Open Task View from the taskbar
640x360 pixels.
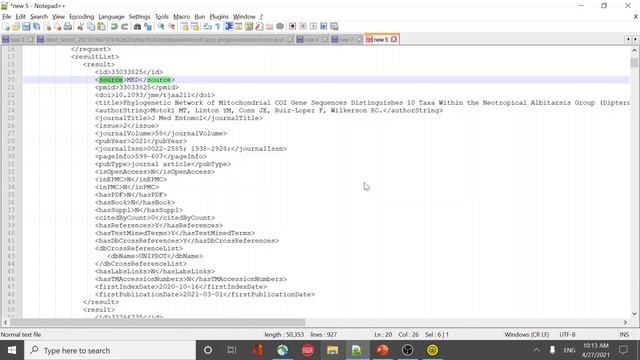coord(232,350)
